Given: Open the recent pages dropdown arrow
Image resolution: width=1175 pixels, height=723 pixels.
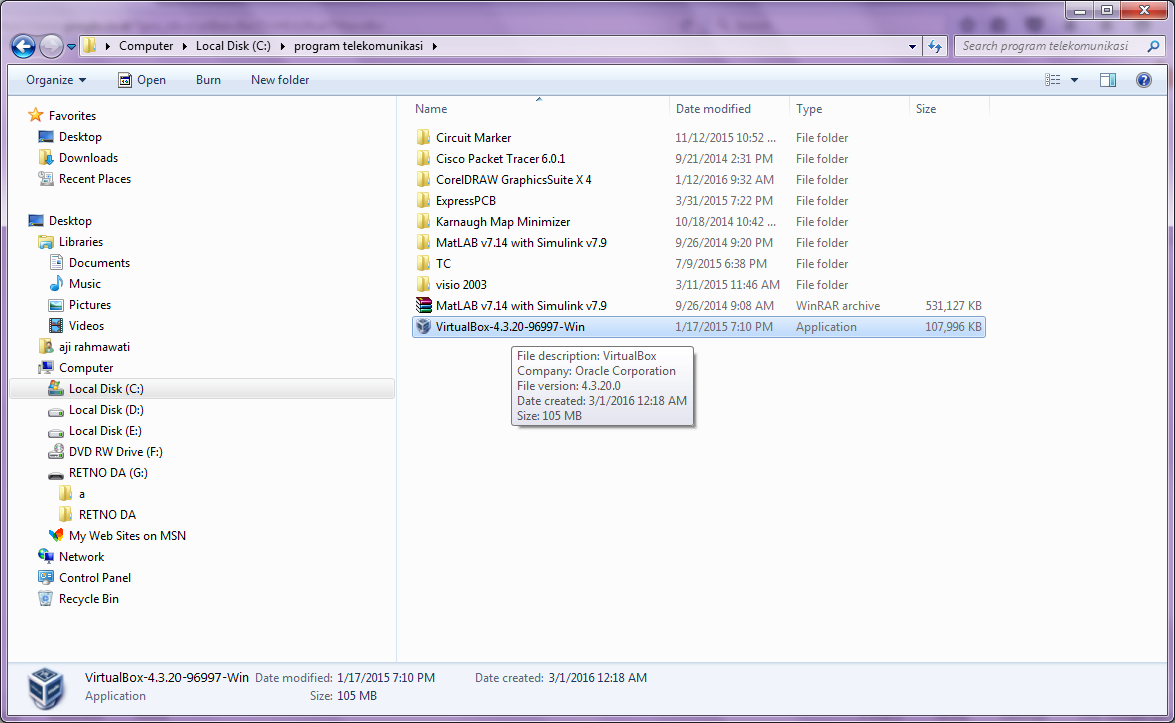Looking at the screenshot, I should (71, 46).
